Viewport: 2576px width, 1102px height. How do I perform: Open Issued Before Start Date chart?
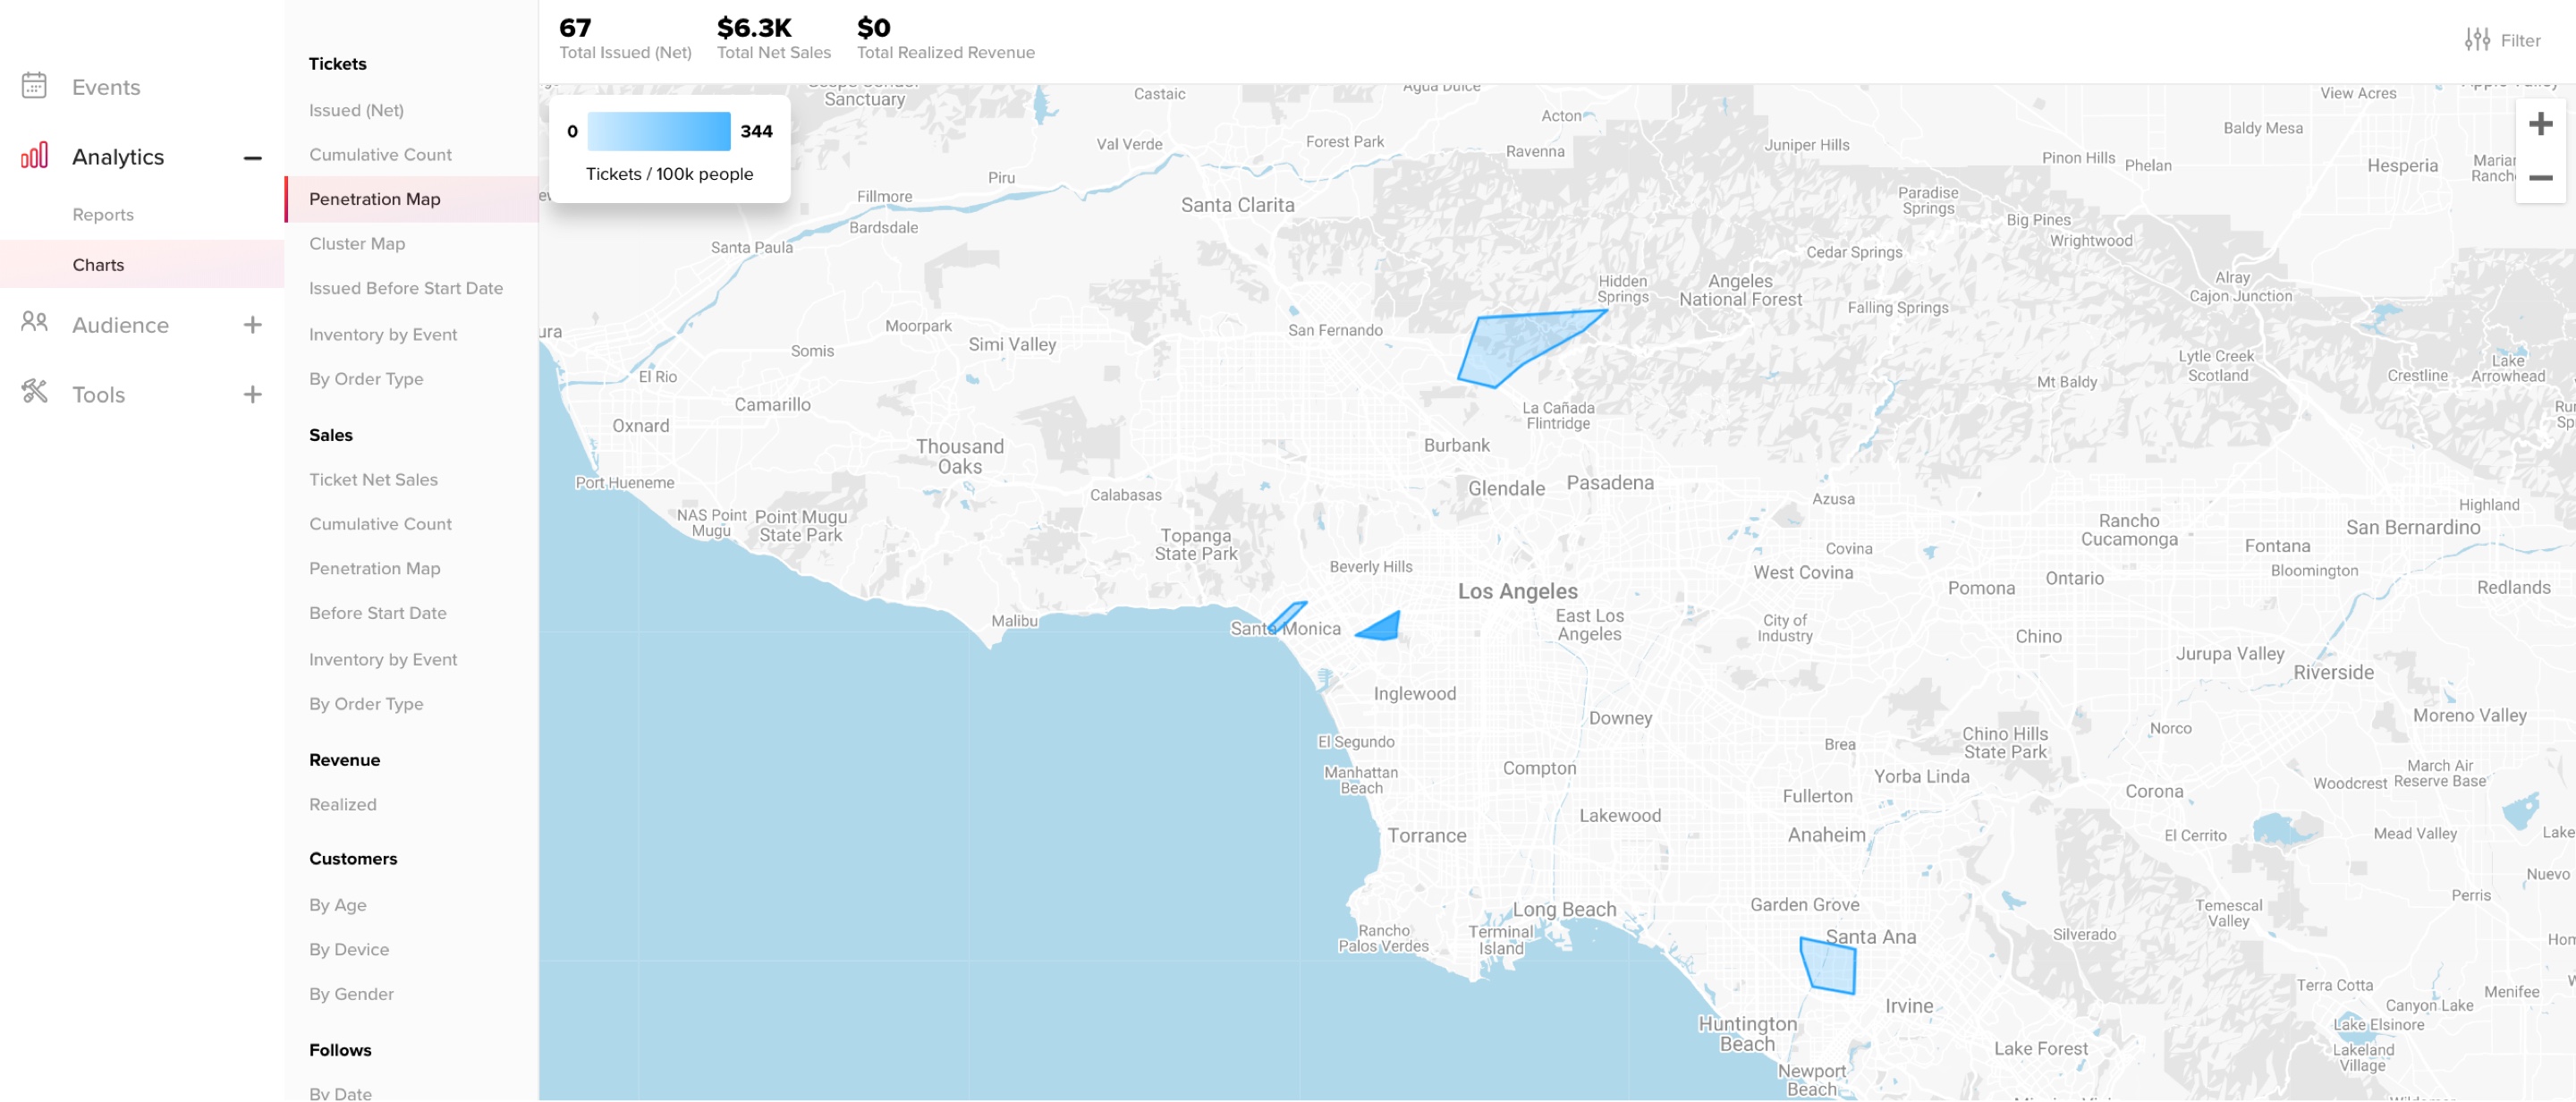click(x=406, y=288)
